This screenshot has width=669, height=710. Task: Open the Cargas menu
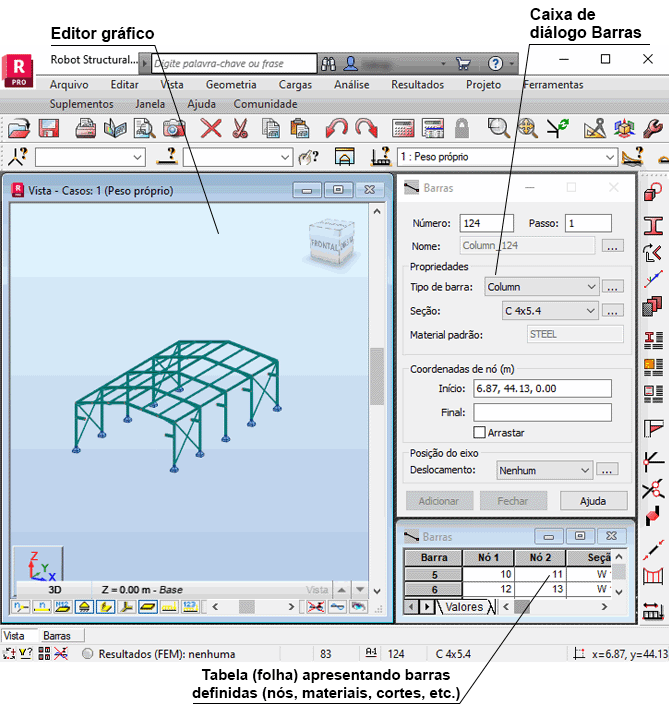click(x=295, y=85)
